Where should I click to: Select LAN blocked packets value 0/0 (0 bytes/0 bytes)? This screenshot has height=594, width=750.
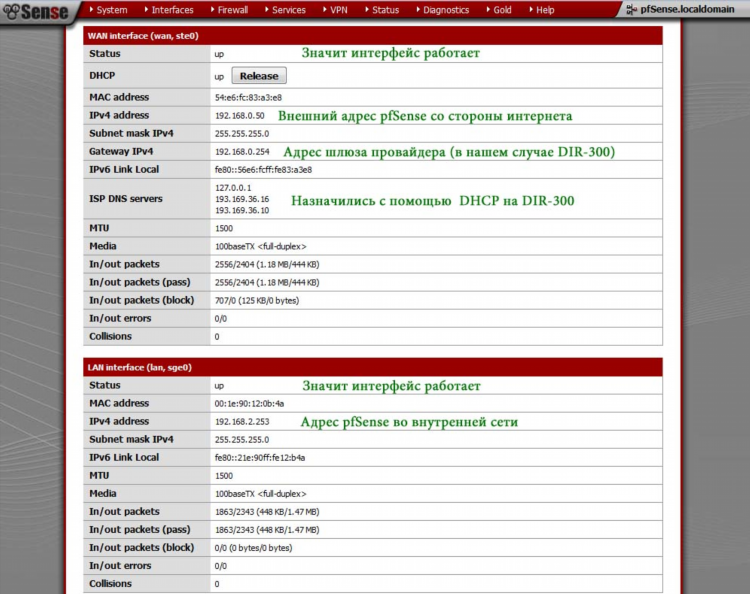pos(254,548)
